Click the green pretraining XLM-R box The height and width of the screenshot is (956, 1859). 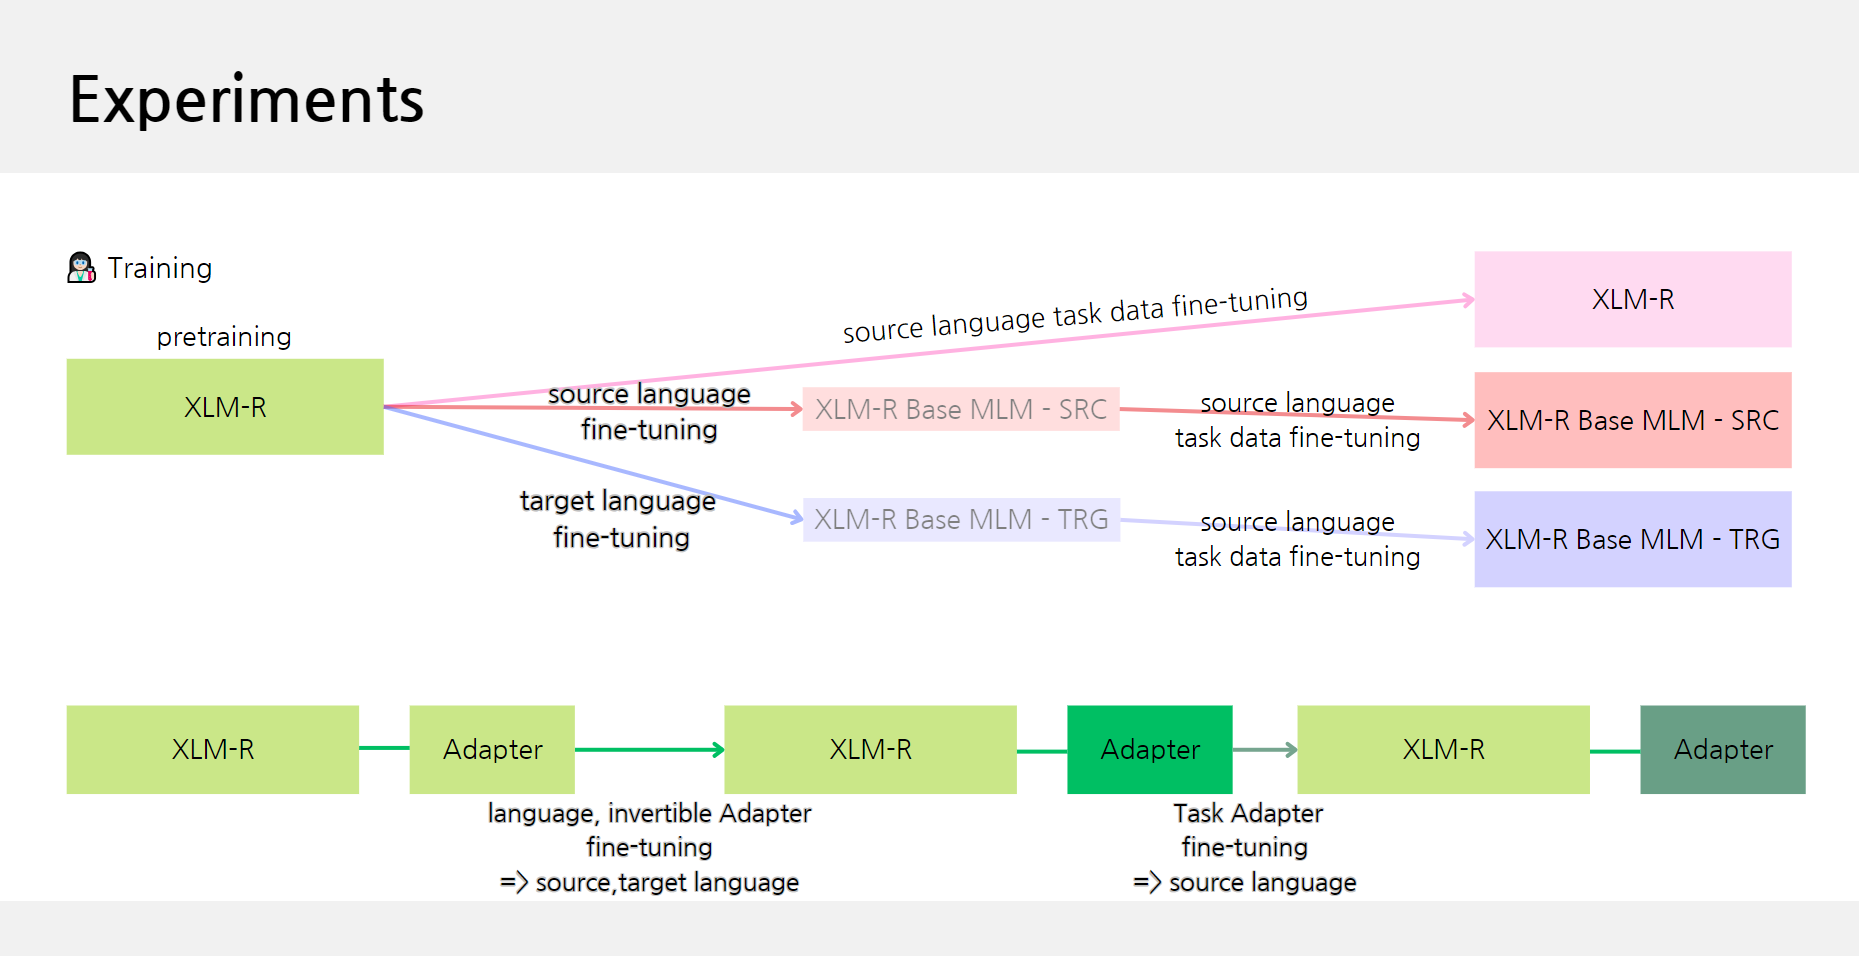[x=225, y=407]
